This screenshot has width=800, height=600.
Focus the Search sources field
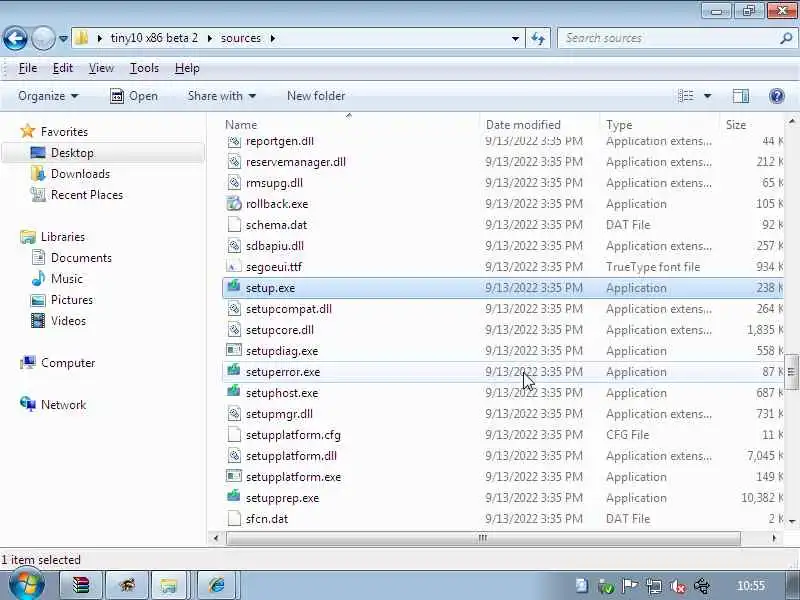click(x=667, y=38)
